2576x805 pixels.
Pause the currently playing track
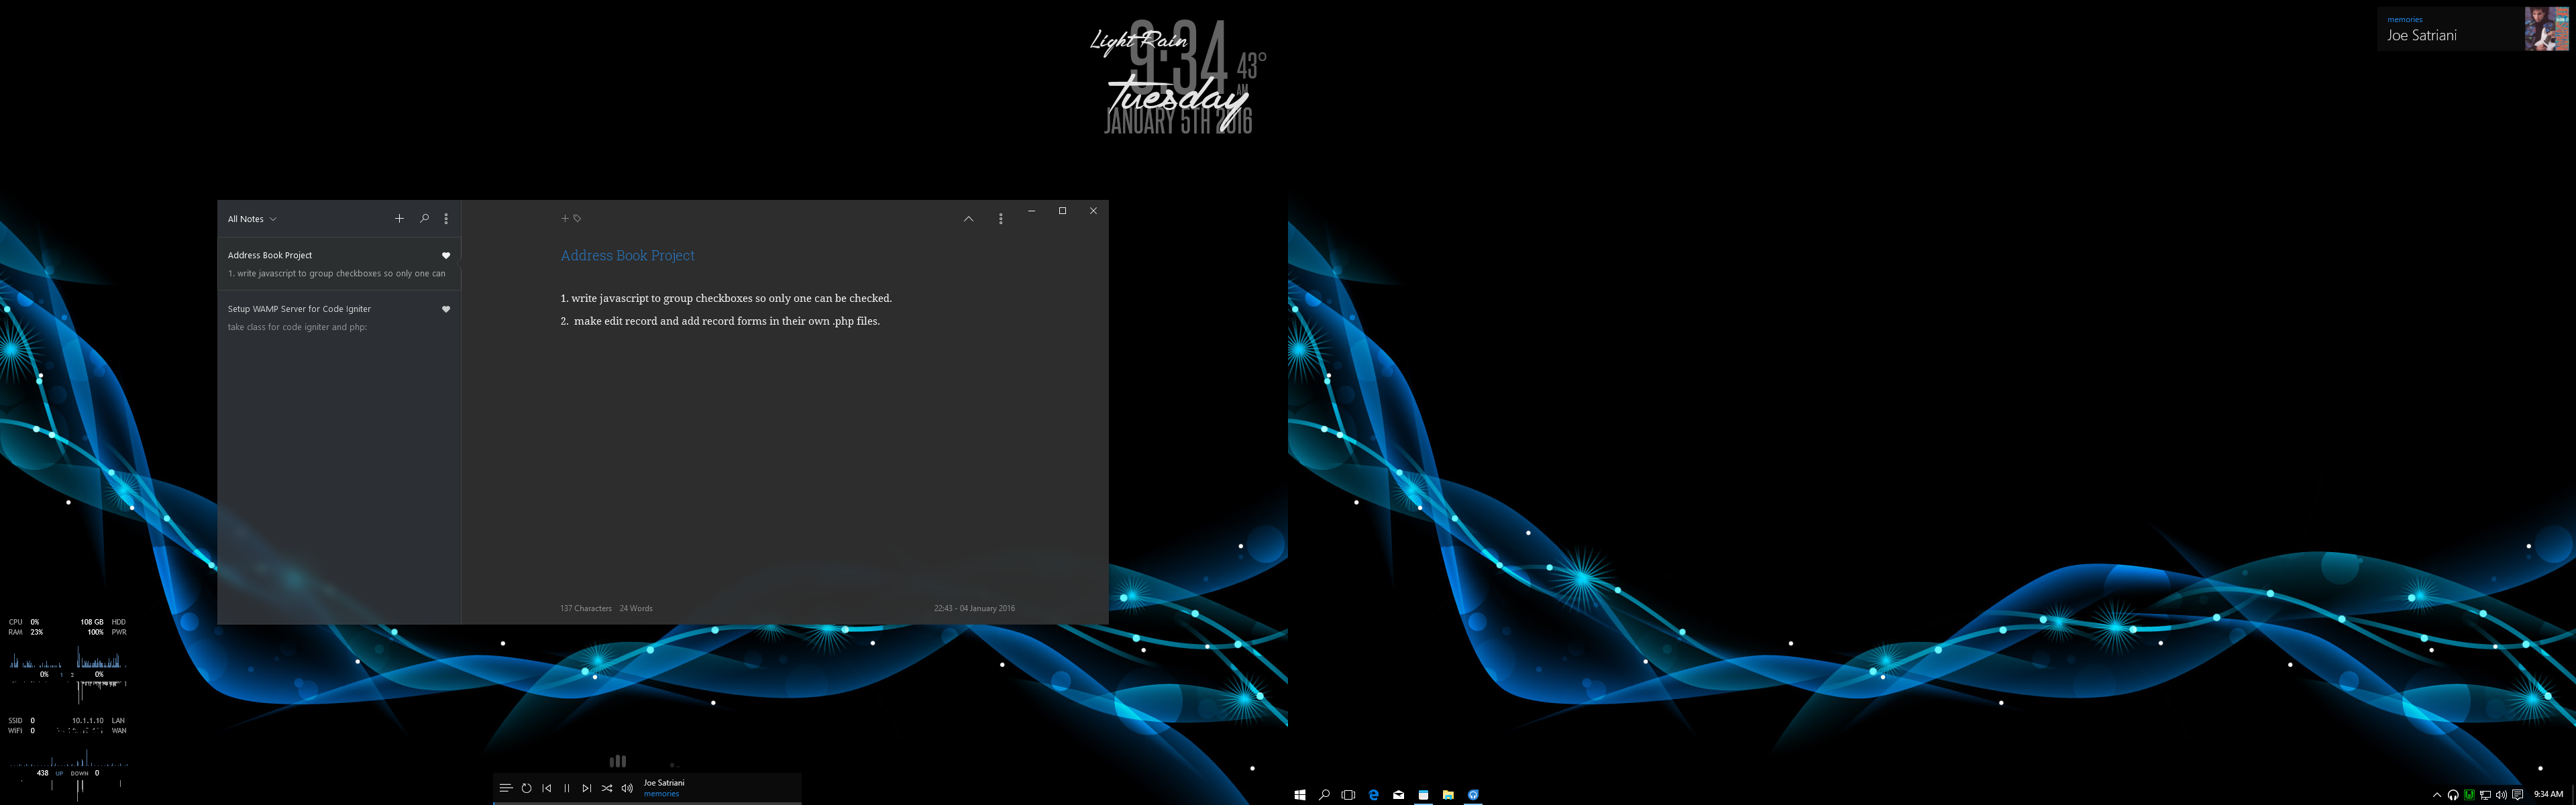pyautogui.click(x=567, y=787)
